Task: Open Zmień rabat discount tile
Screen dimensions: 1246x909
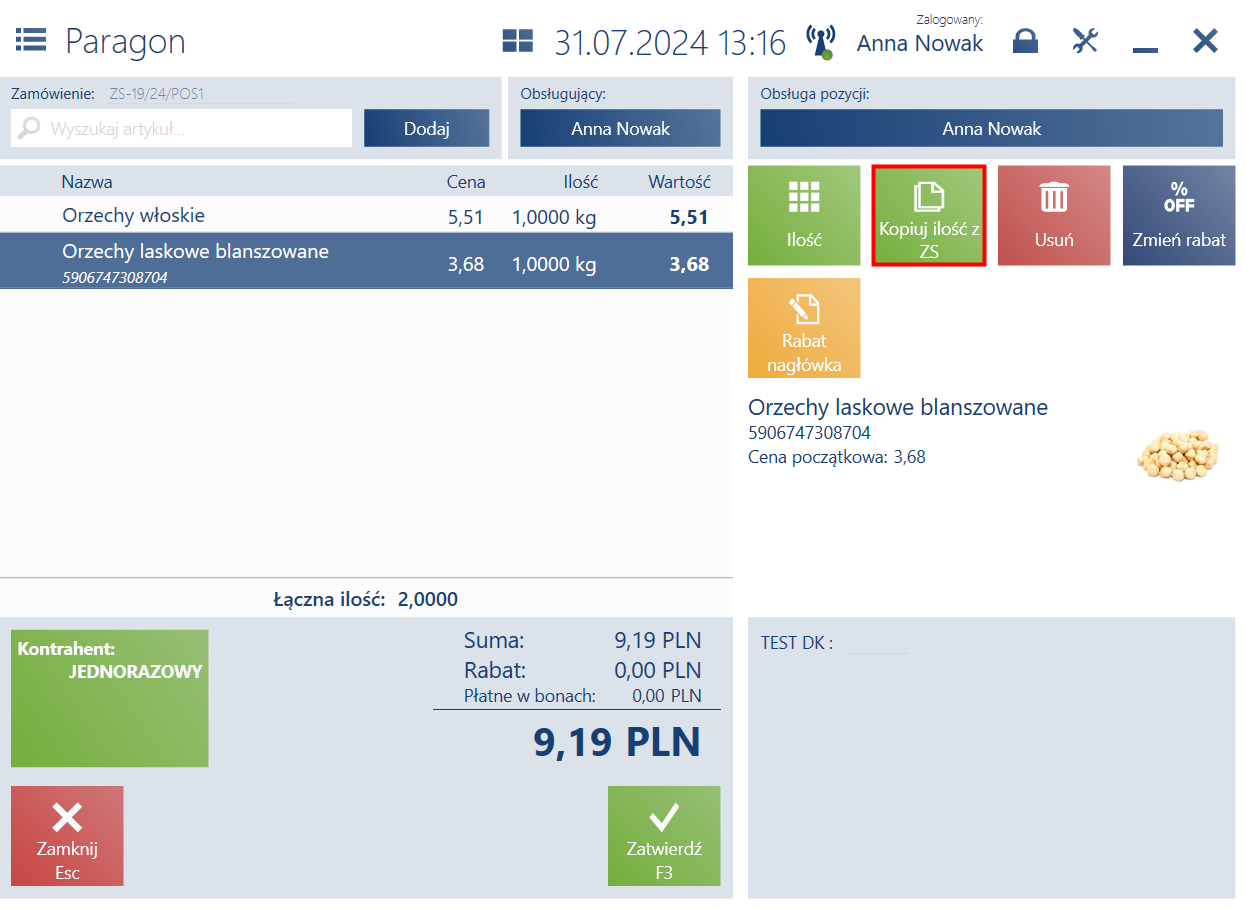Action: pyautogui.click(x=1179, y=215)
